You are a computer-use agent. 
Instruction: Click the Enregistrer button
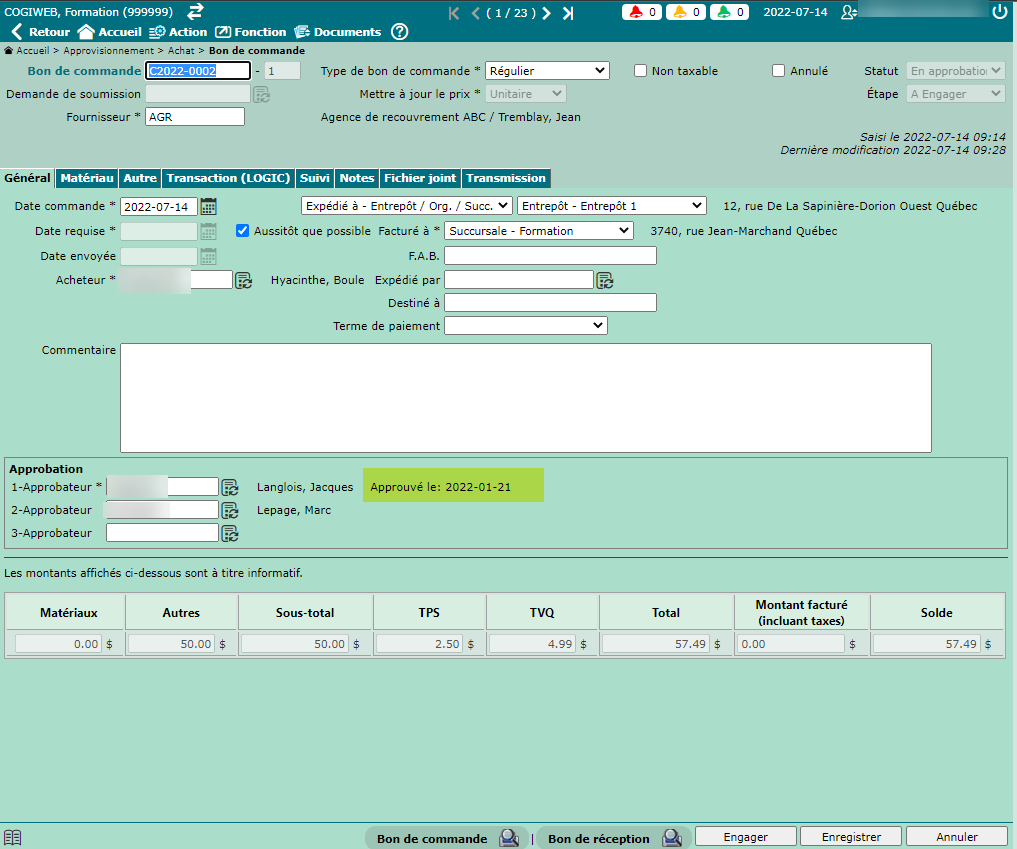[x=851, y=837]
